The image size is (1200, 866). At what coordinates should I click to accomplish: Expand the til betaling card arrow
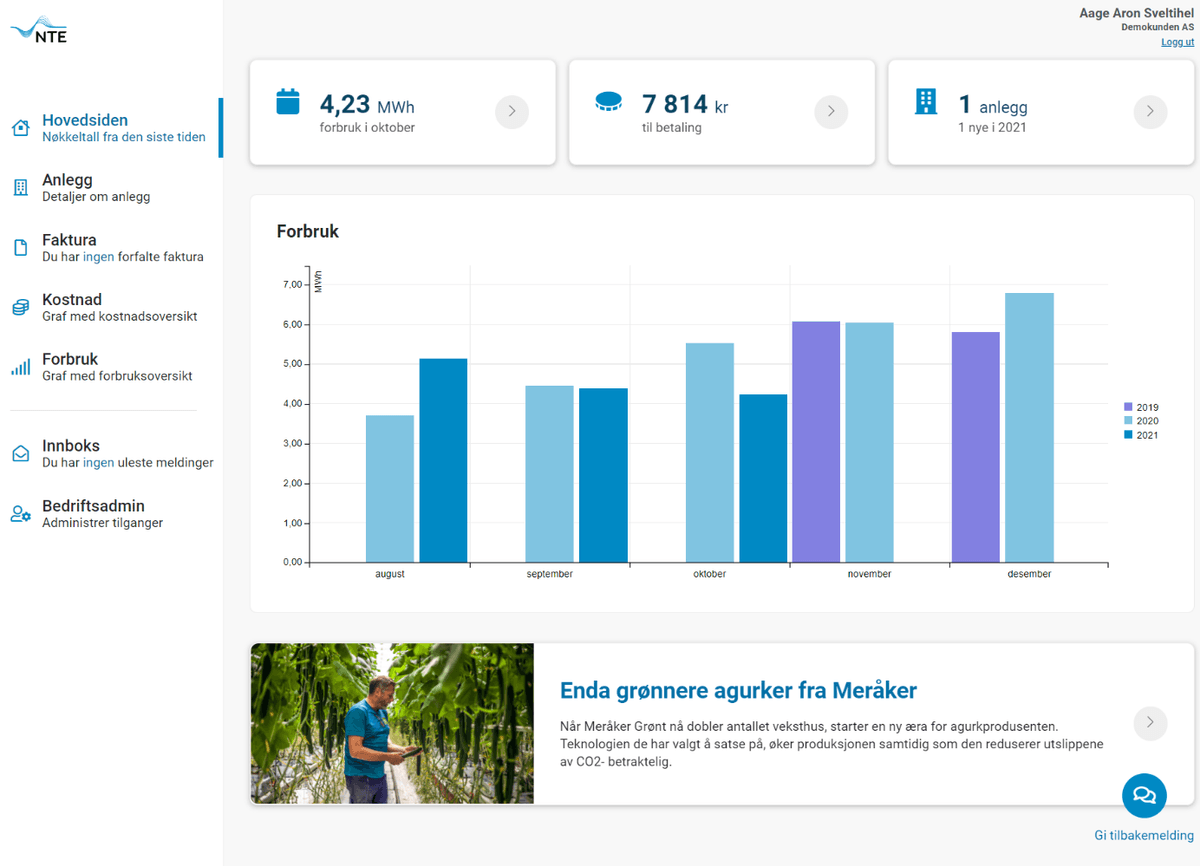831,112
